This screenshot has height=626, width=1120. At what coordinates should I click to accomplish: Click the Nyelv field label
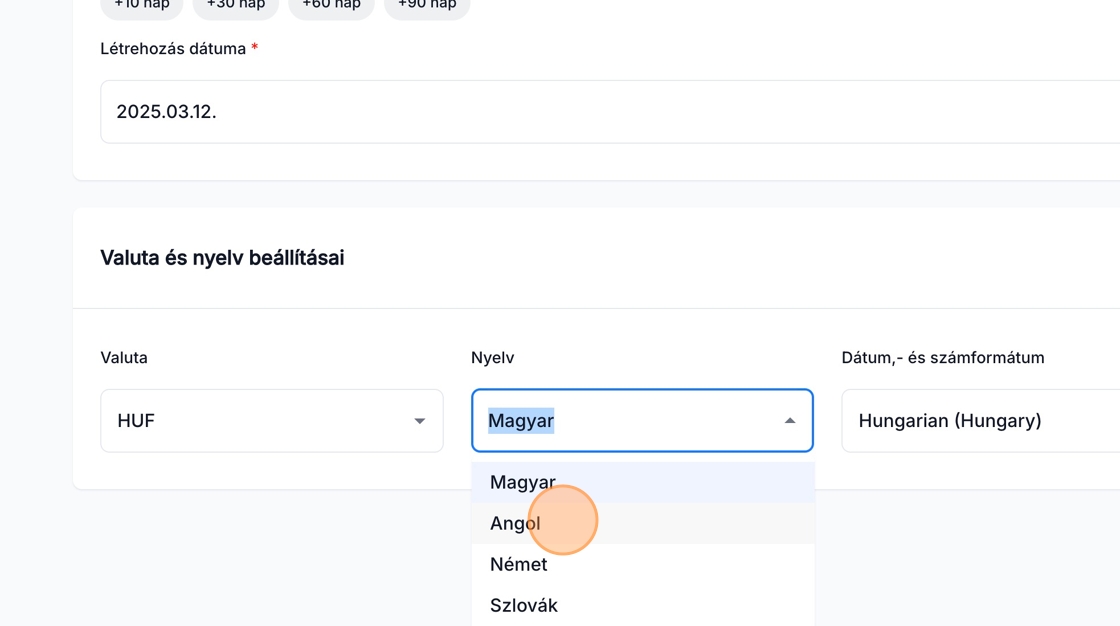coord(493,357)
